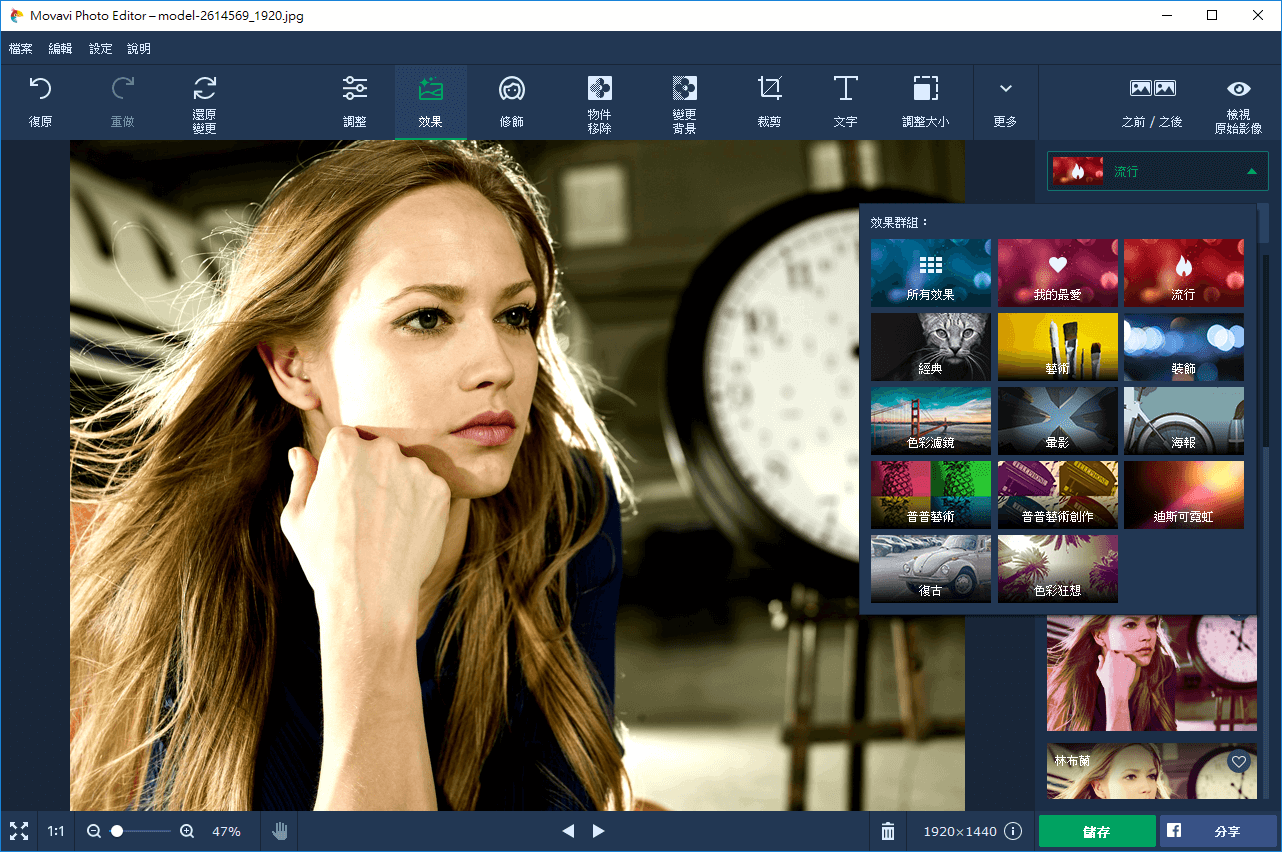Click the Facebook 分享 (Share) button
This screenshot has width=1282, height=852.
tap(1217, 831)
